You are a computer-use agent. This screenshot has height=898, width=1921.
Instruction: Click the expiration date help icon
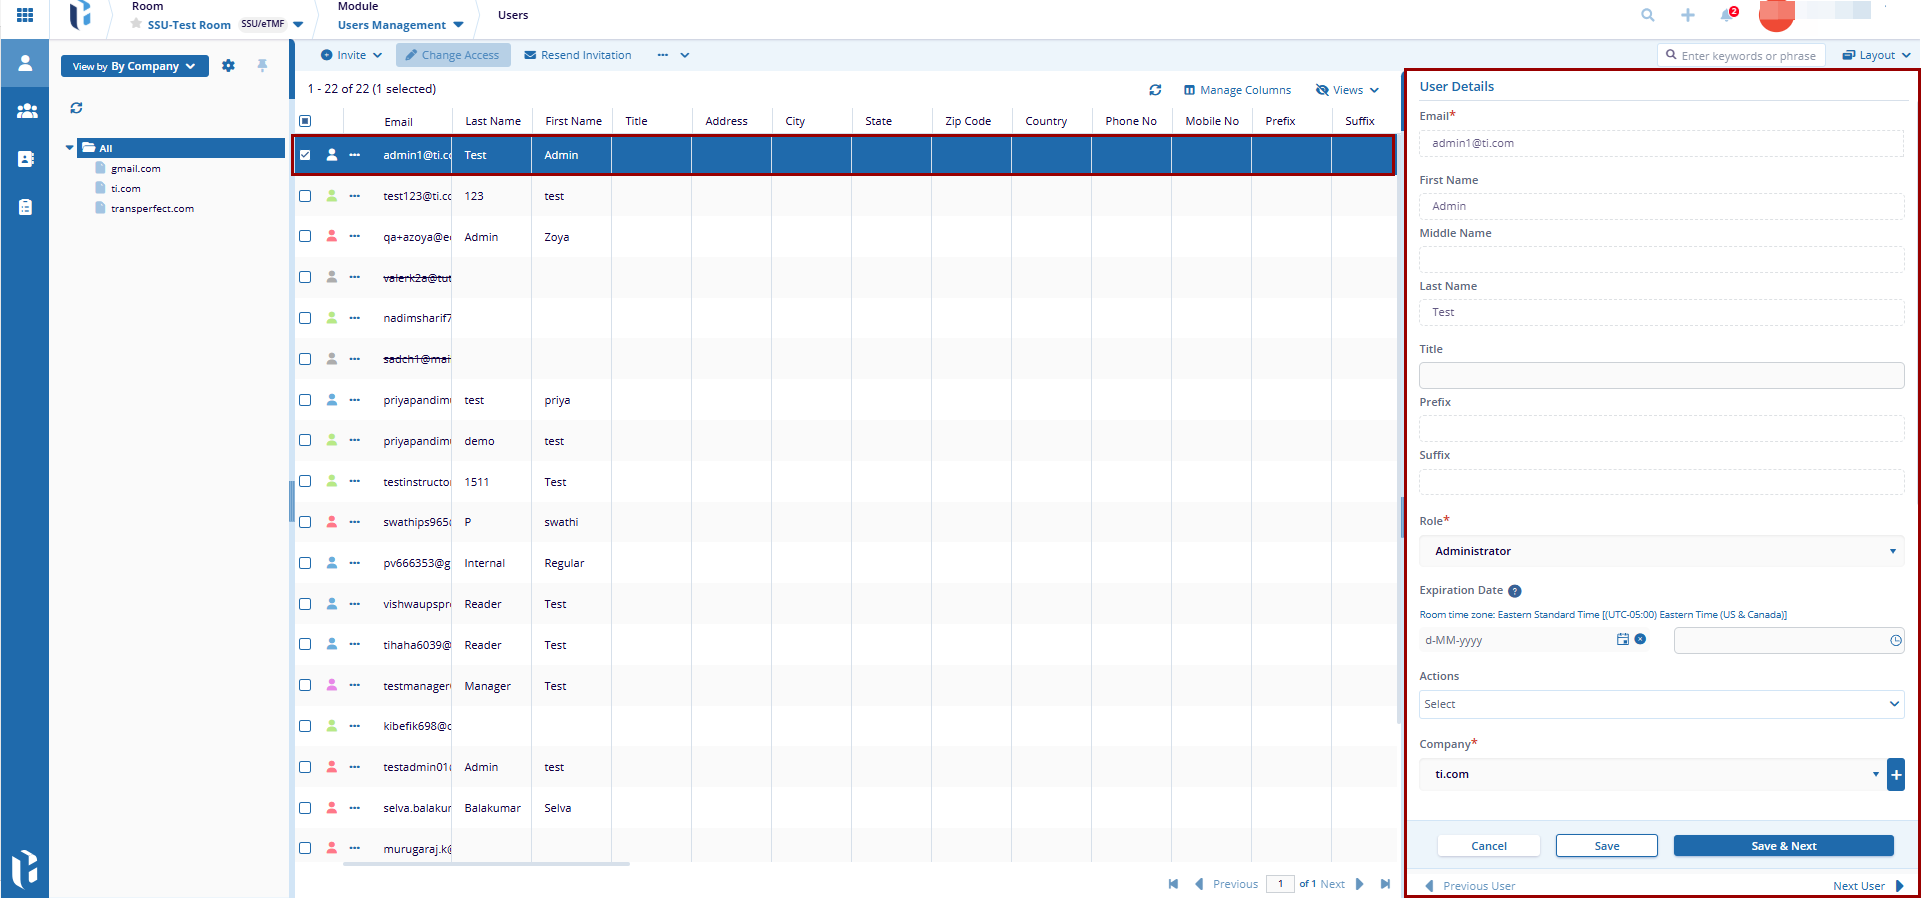click(x=1514, y=591)
